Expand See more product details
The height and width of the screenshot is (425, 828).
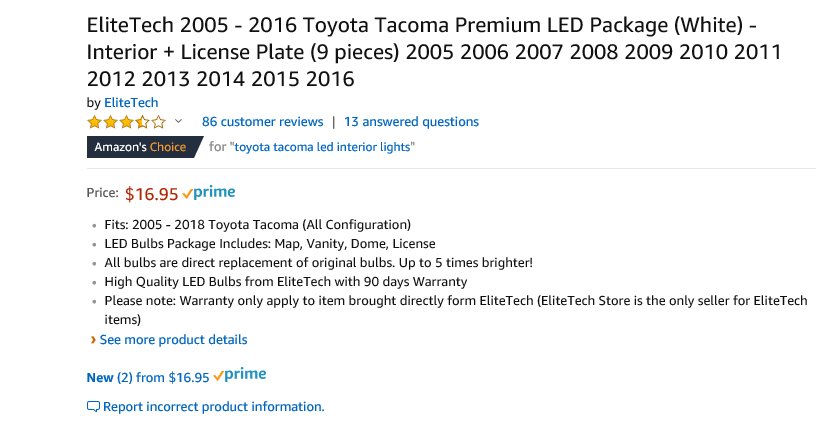(x=173, y=339)
